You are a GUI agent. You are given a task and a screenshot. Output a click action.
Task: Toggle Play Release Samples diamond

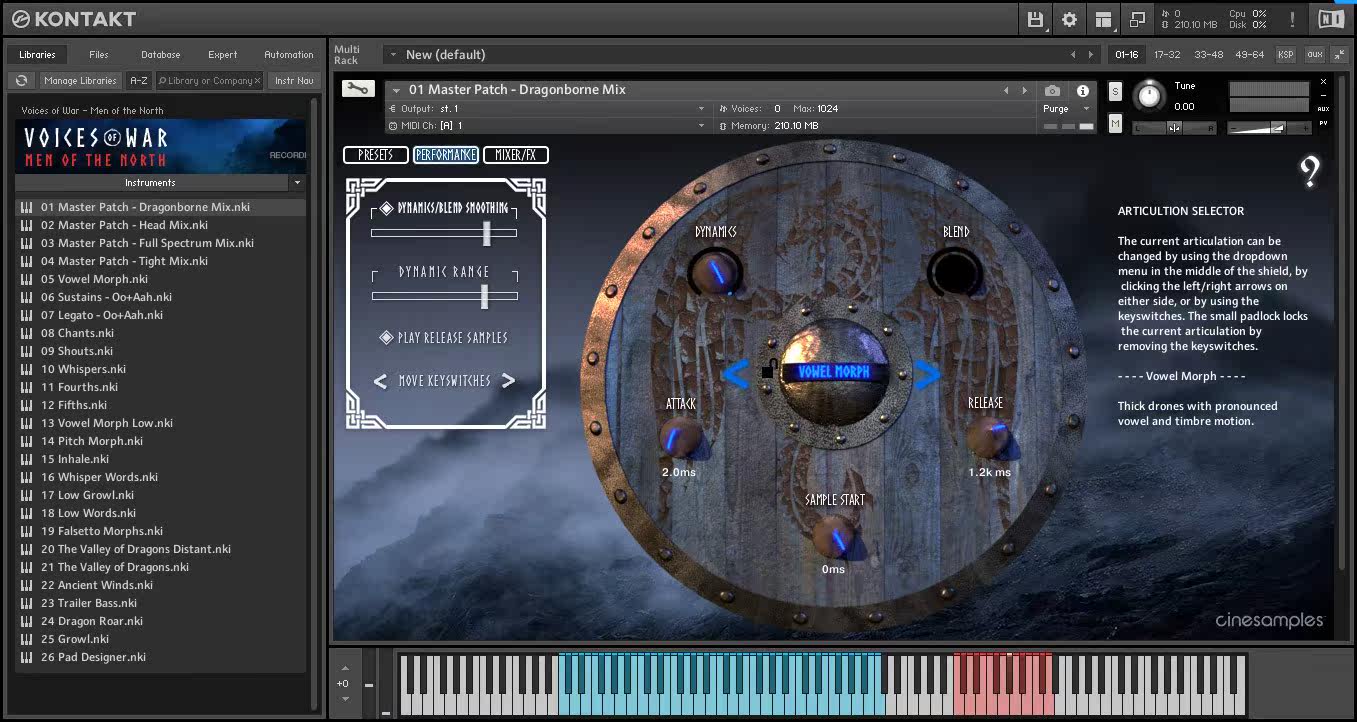click(386, 338)
